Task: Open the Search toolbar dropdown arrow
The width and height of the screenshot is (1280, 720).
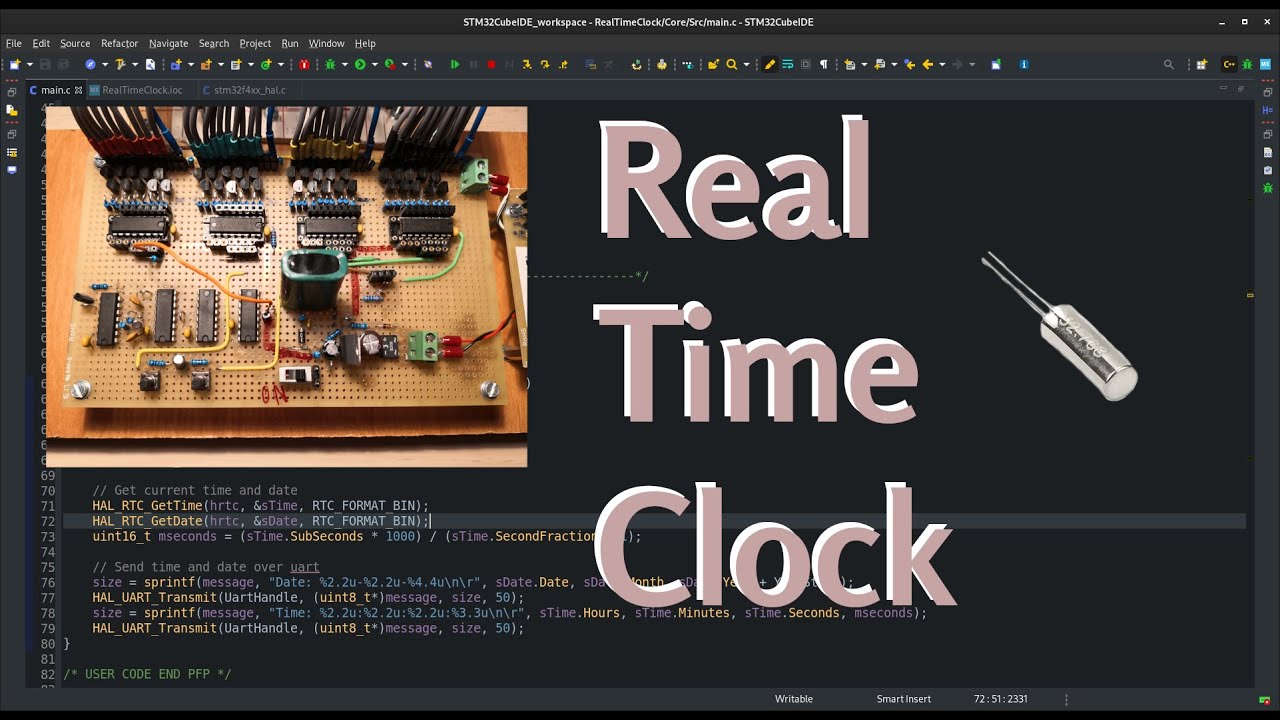Action: (x=746, y=64)
